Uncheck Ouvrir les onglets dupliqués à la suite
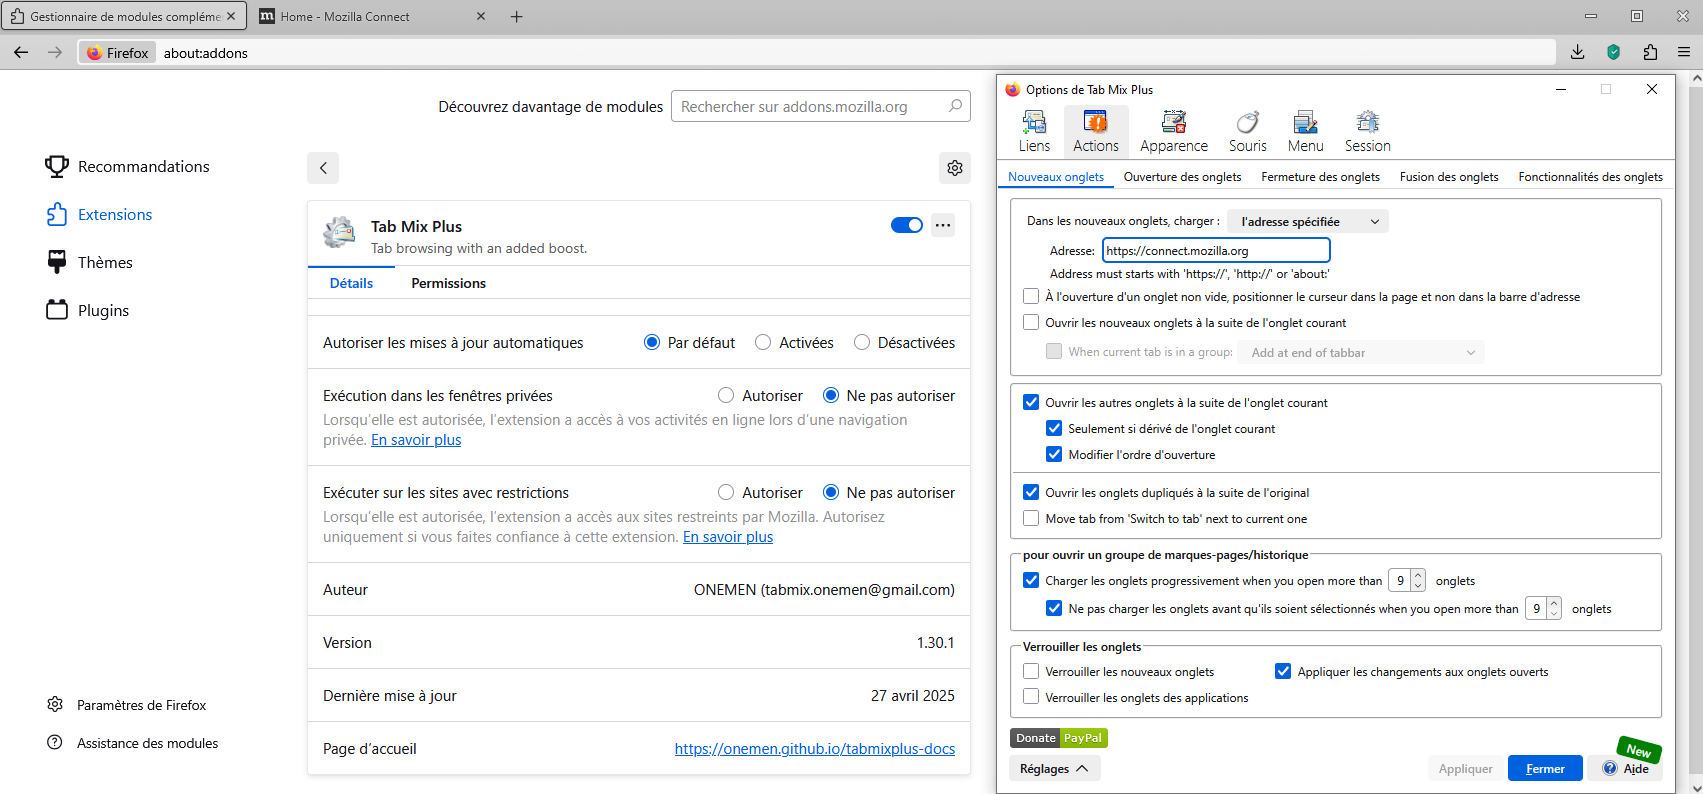The image size is (1703, 794). click(1031, 492)
